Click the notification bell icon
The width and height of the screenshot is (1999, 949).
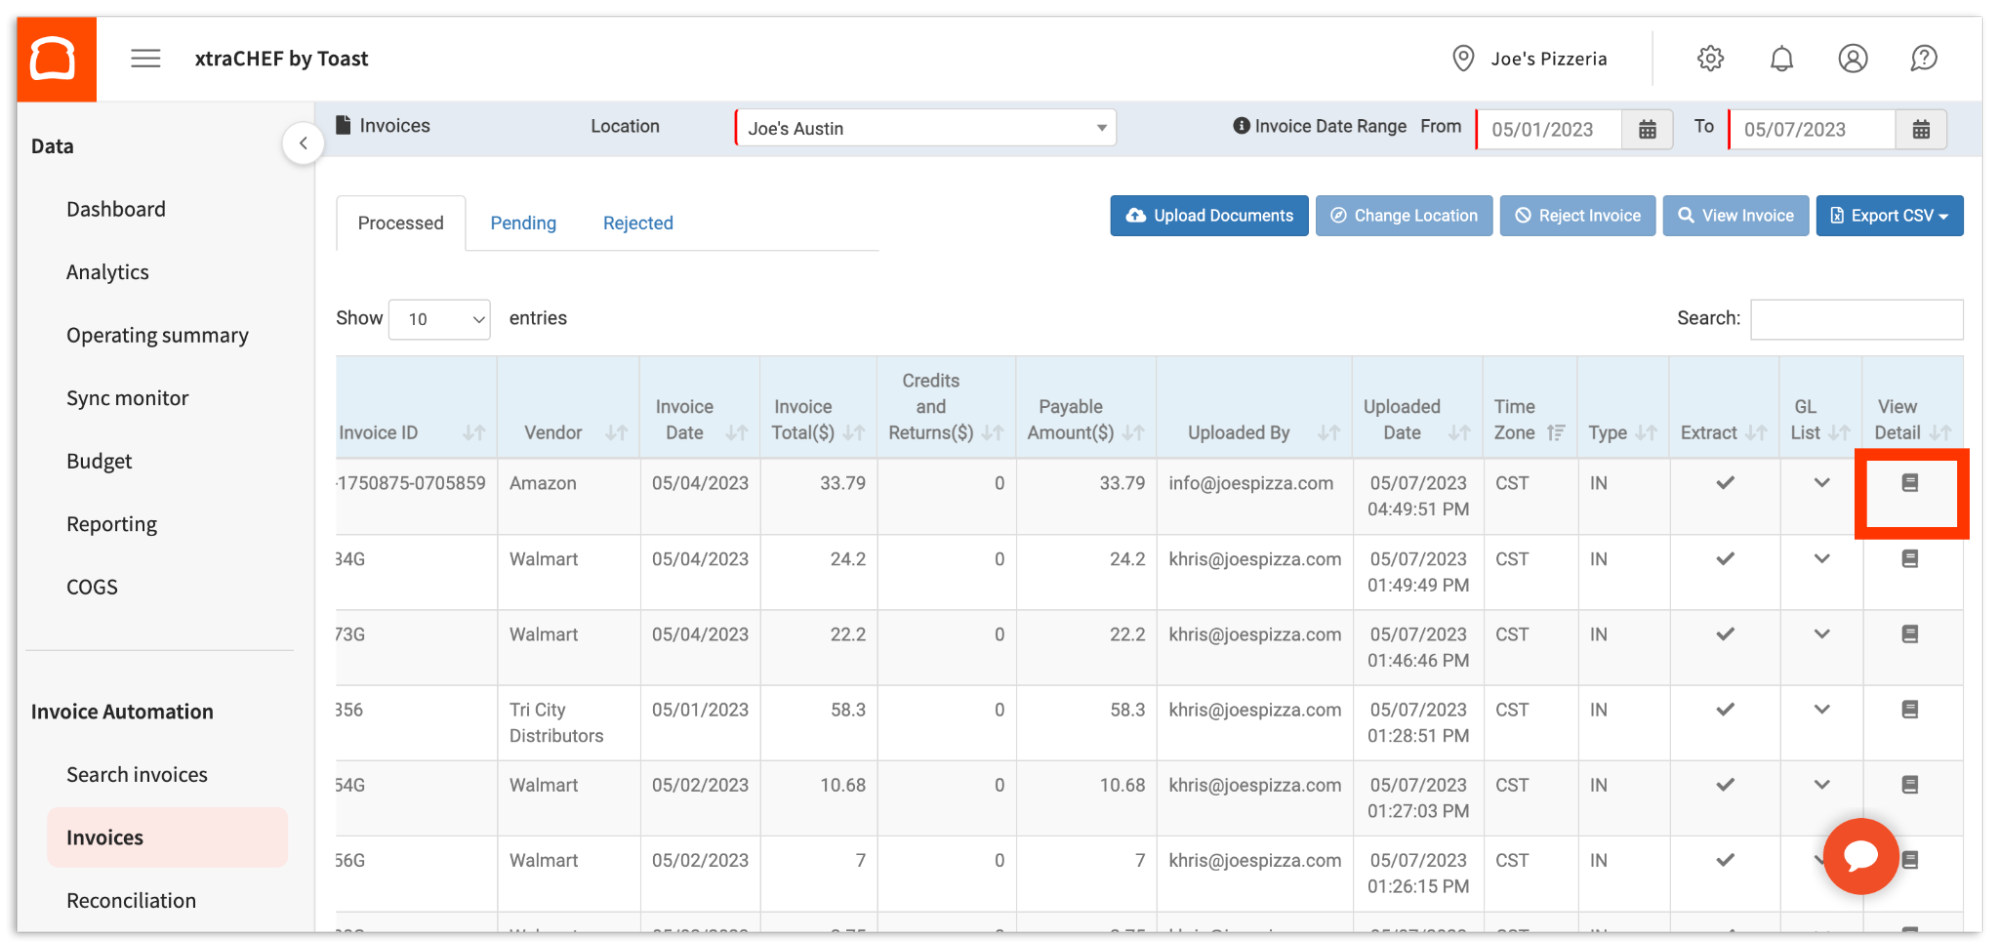[x=1782, y=58]
